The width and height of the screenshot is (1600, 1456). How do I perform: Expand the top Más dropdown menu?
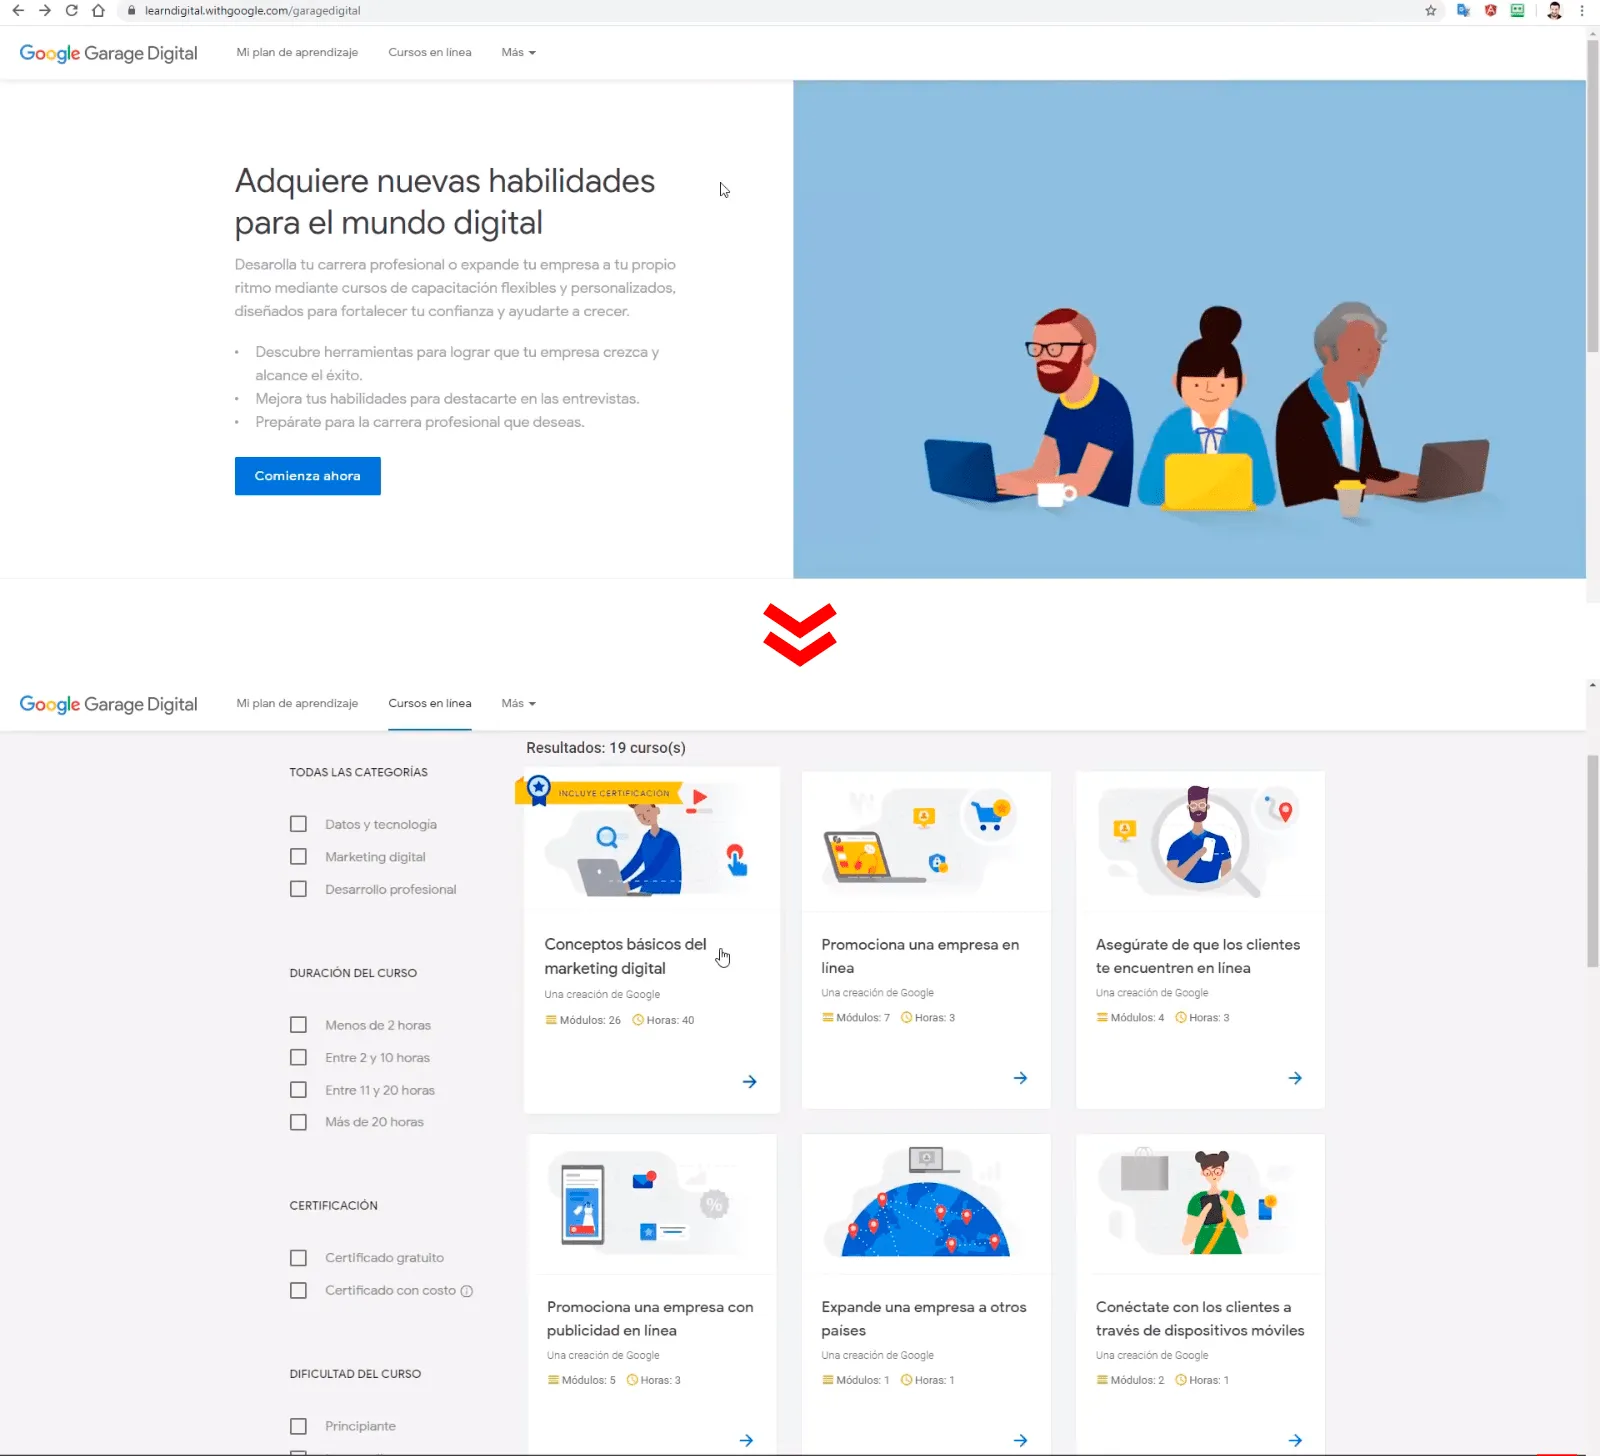point(518,52)
